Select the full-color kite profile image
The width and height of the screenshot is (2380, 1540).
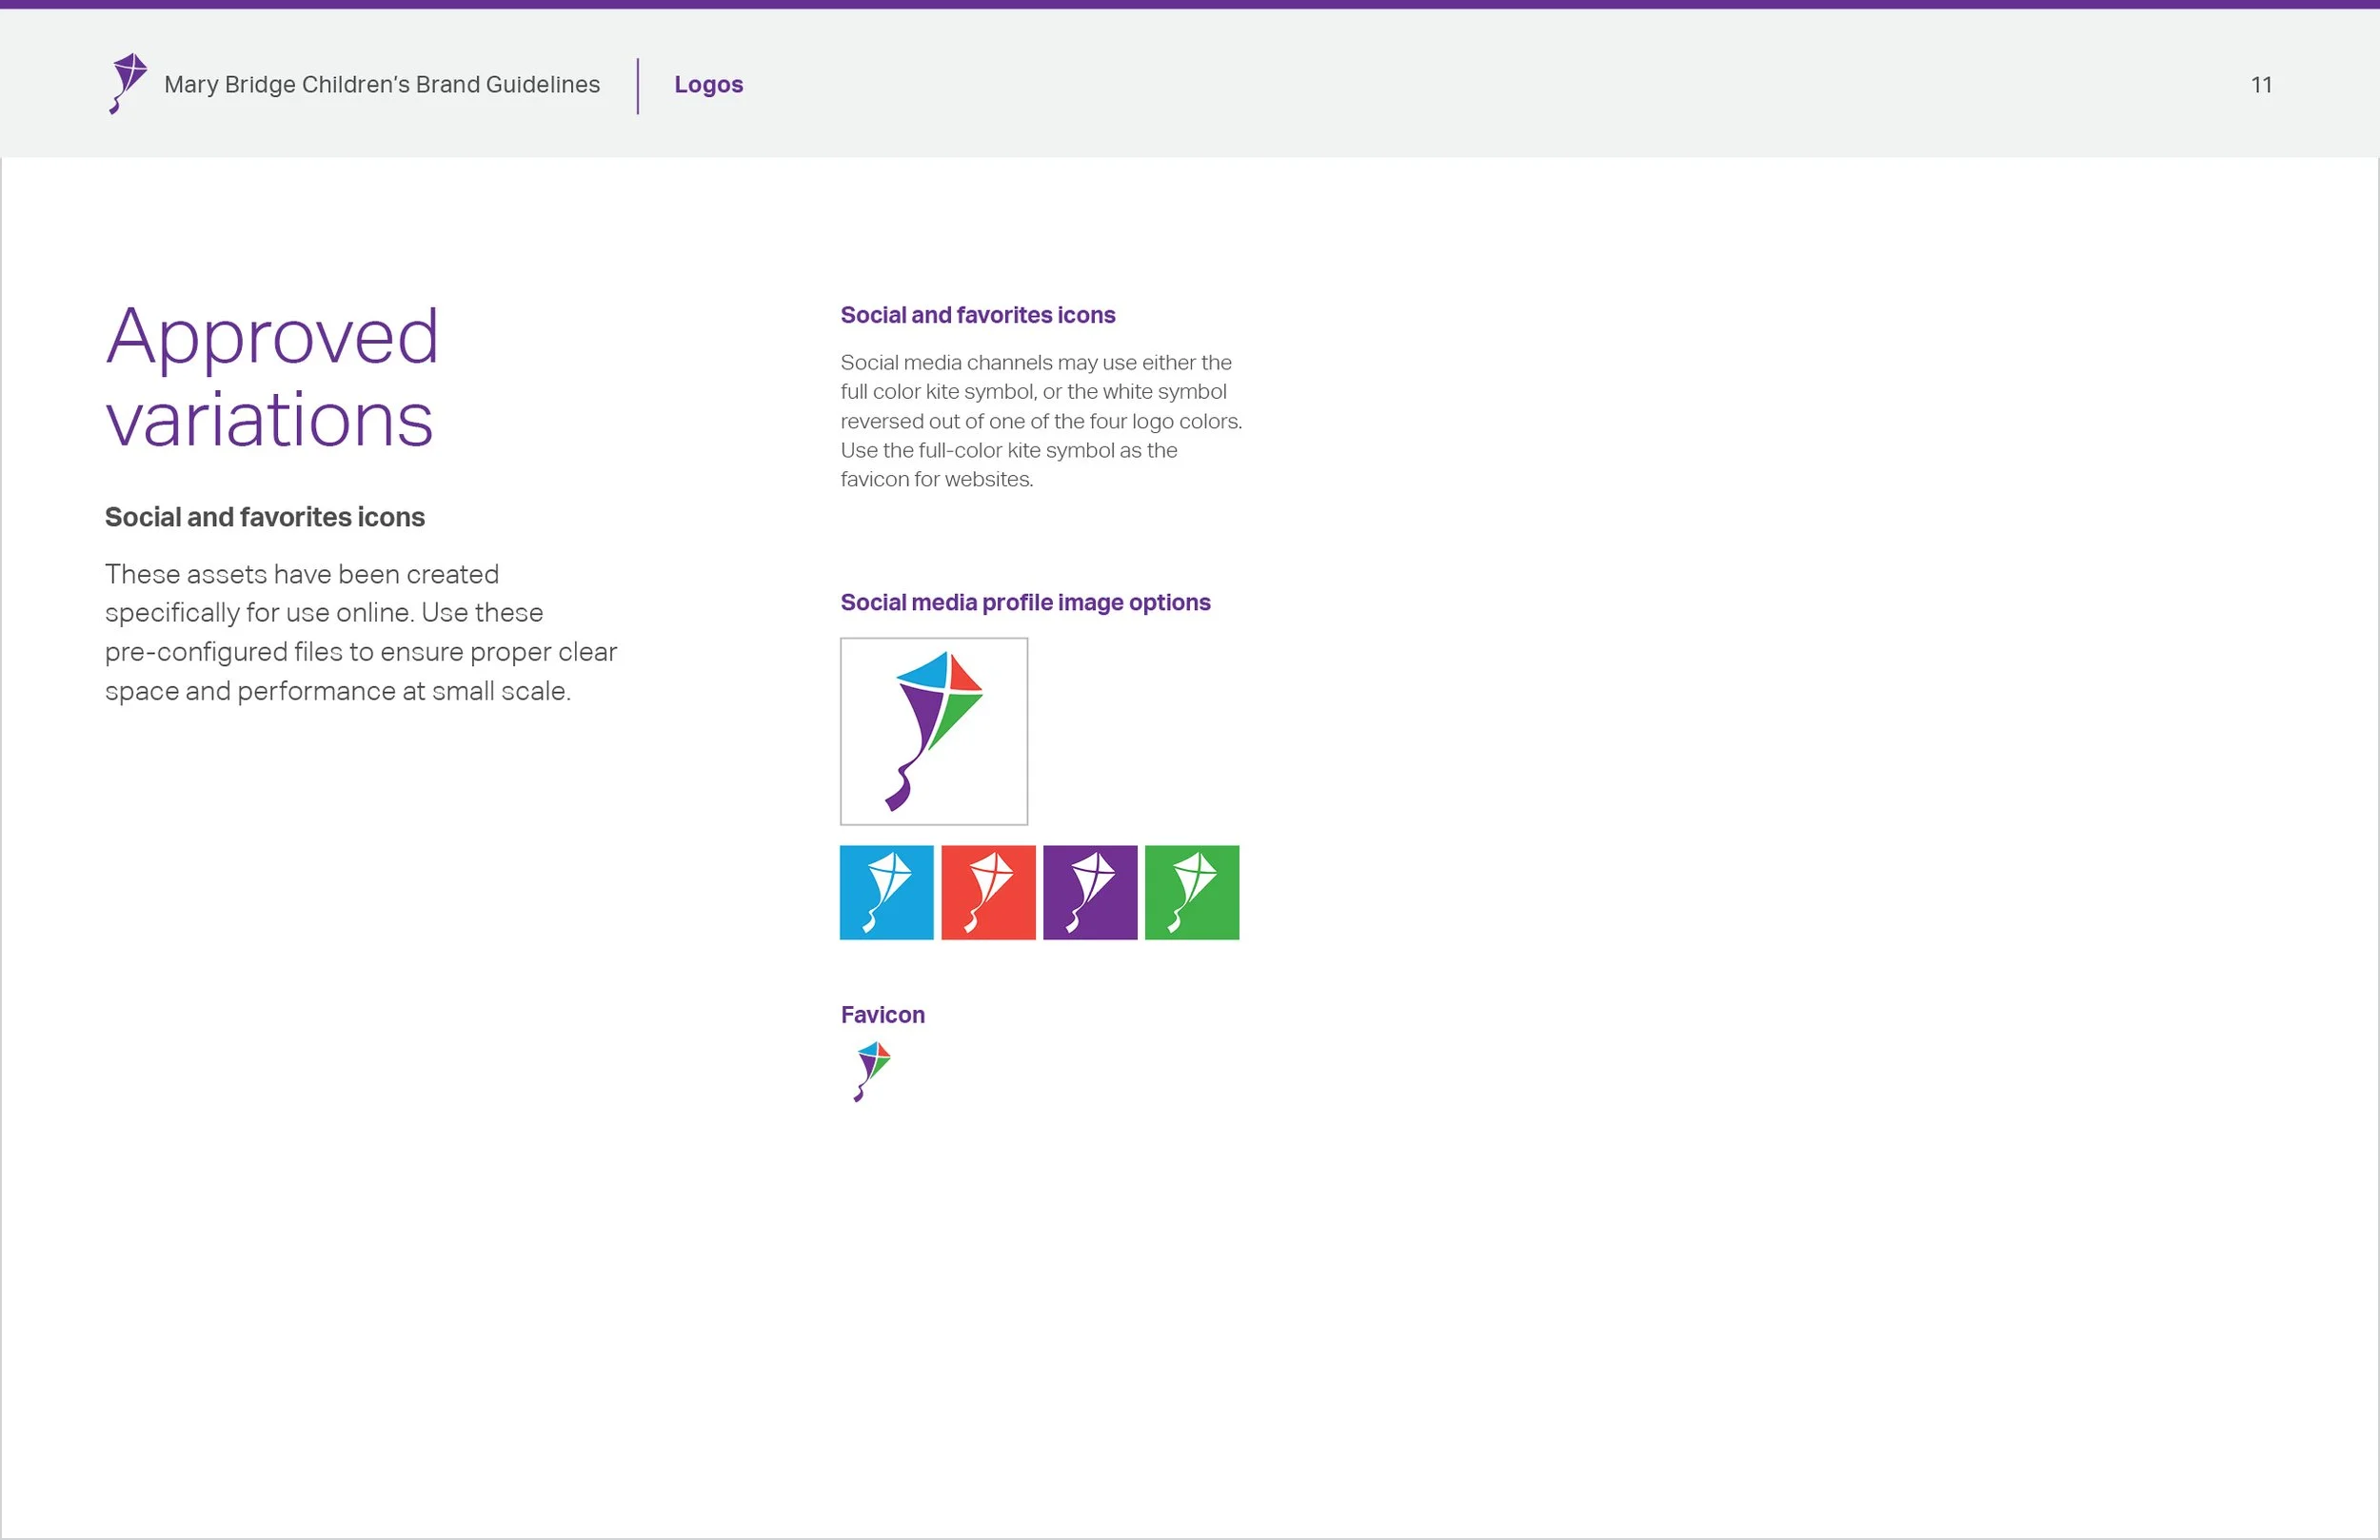click(x=934, y=731)
